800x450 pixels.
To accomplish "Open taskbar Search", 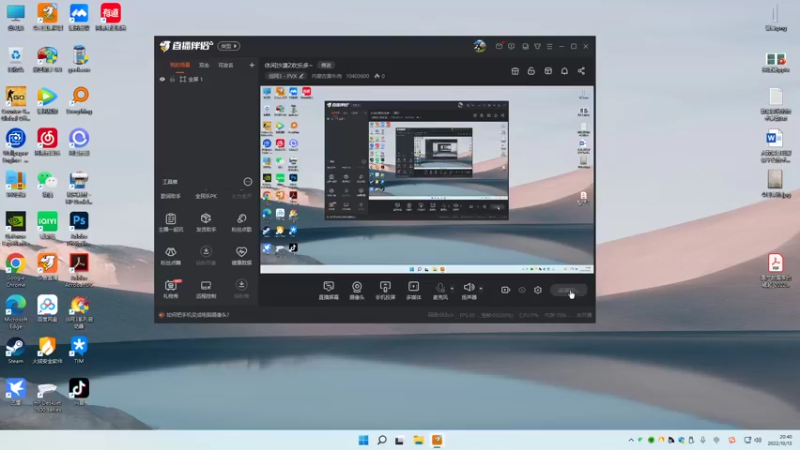I will (382, 440).
